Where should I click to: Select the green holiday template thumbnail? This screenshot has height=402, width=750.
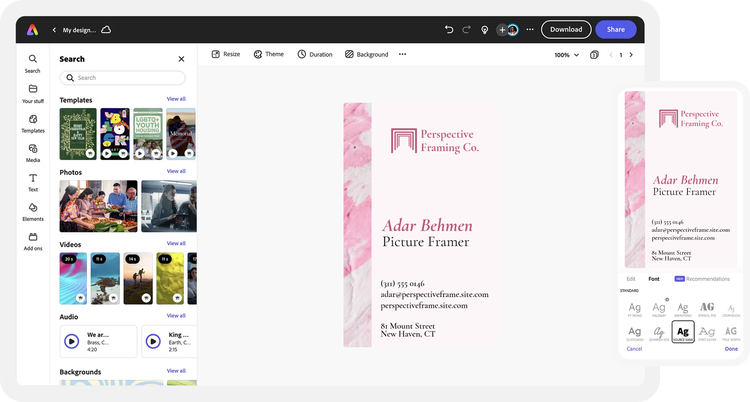78,134
